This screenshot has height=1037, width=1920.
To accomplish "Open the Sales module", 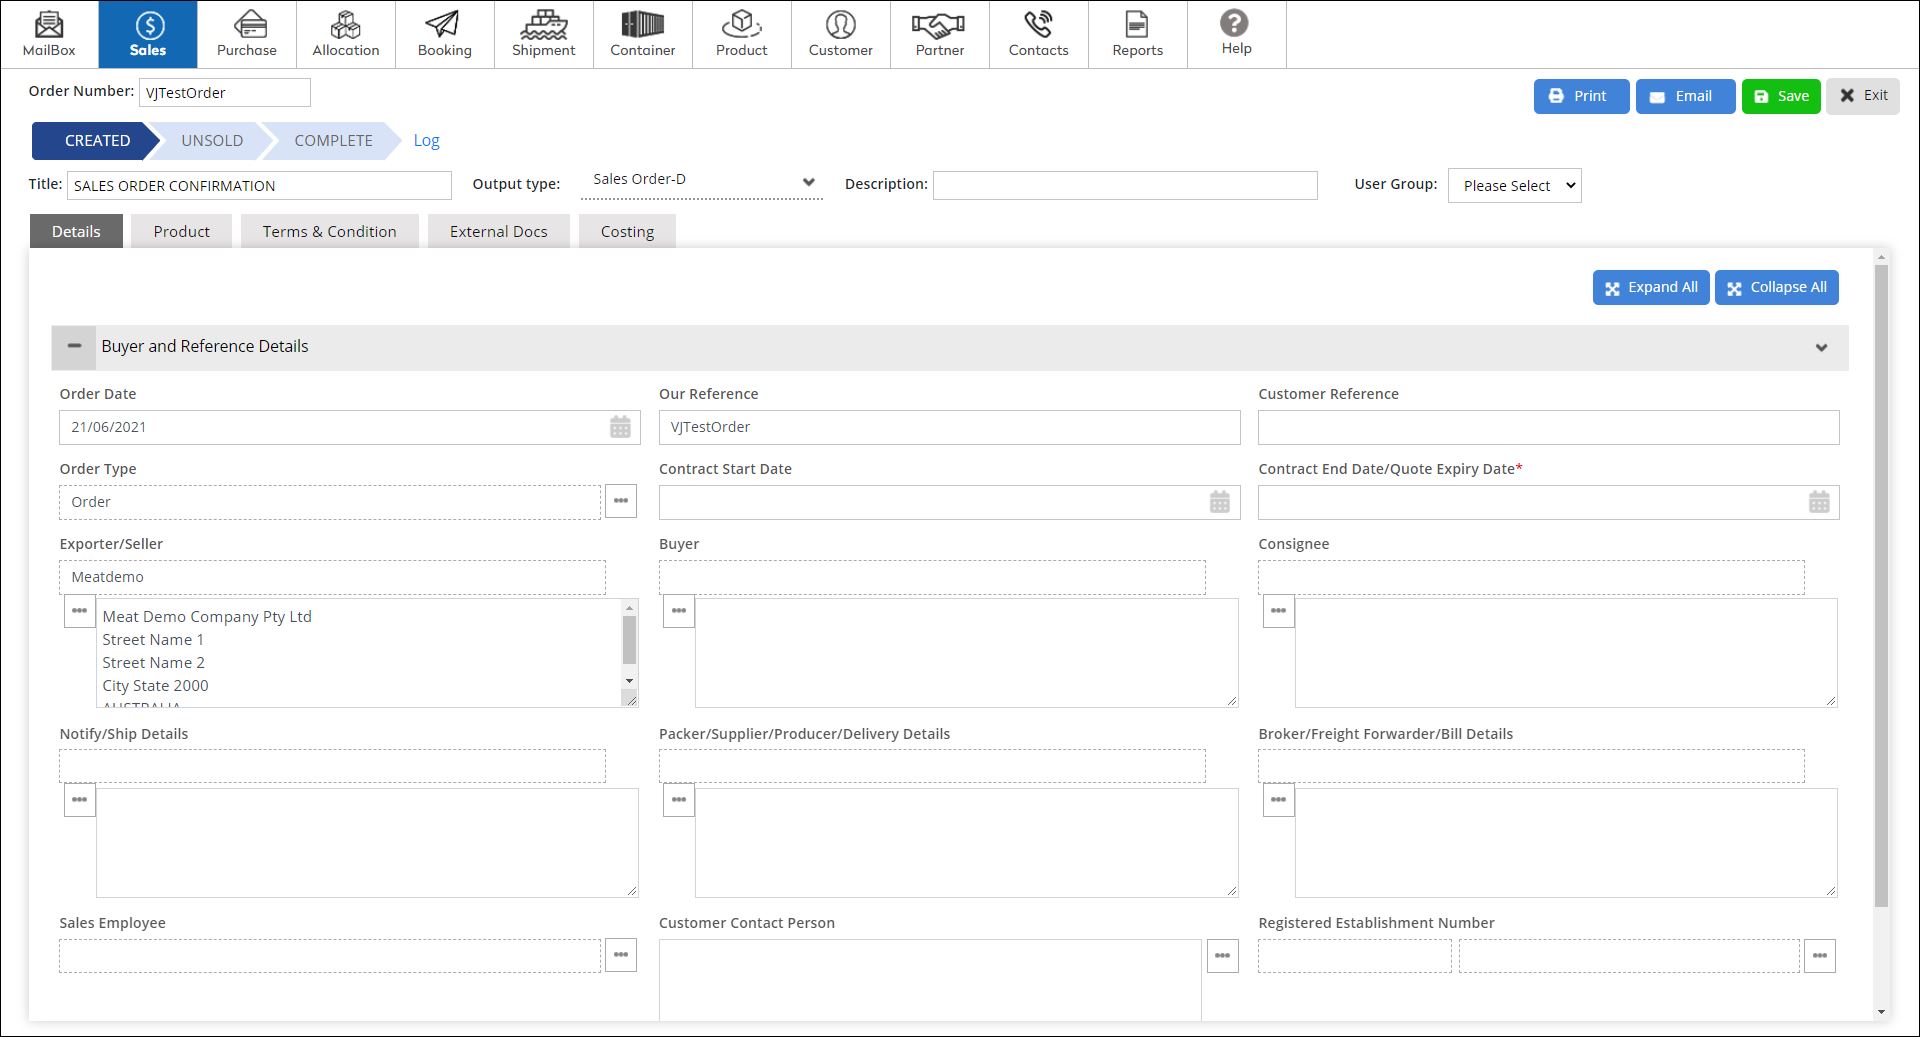I will point(148,34).
